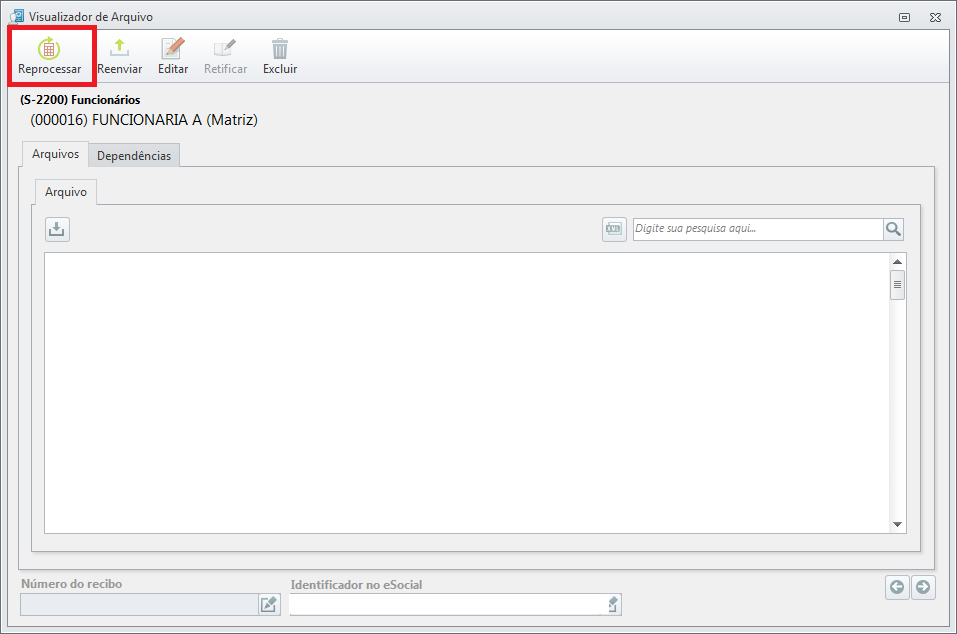
Task: Click the XML view icon beside search
Action: (614, 229)
